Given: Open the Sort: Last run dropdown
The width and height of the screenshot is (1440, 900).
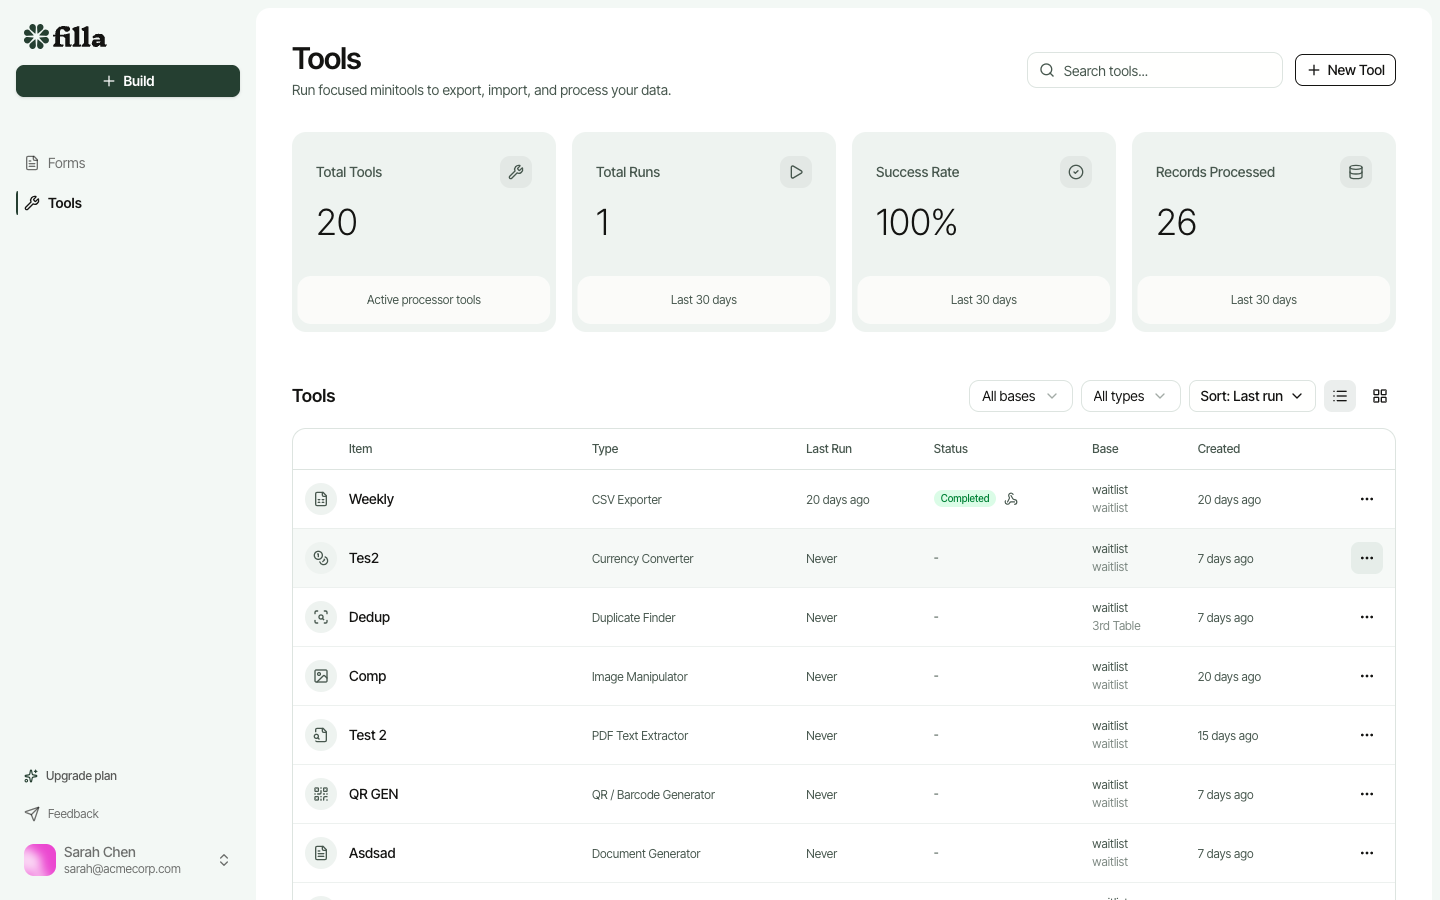Looking at the screenshot, I should [1252, 396].
